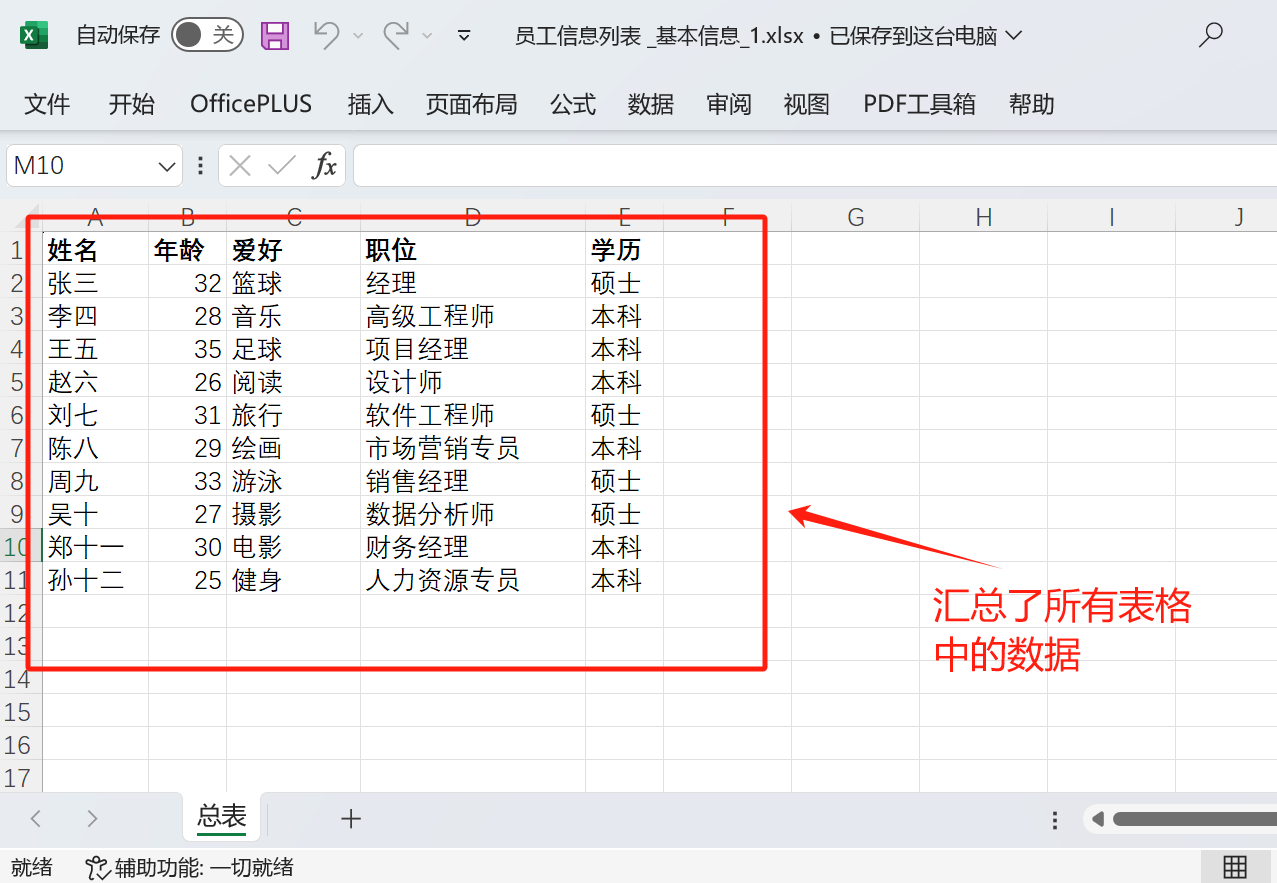Click the next sheet navigation arrow
Viewport: 1277px width, 883px height.
(x=91, y=819)
